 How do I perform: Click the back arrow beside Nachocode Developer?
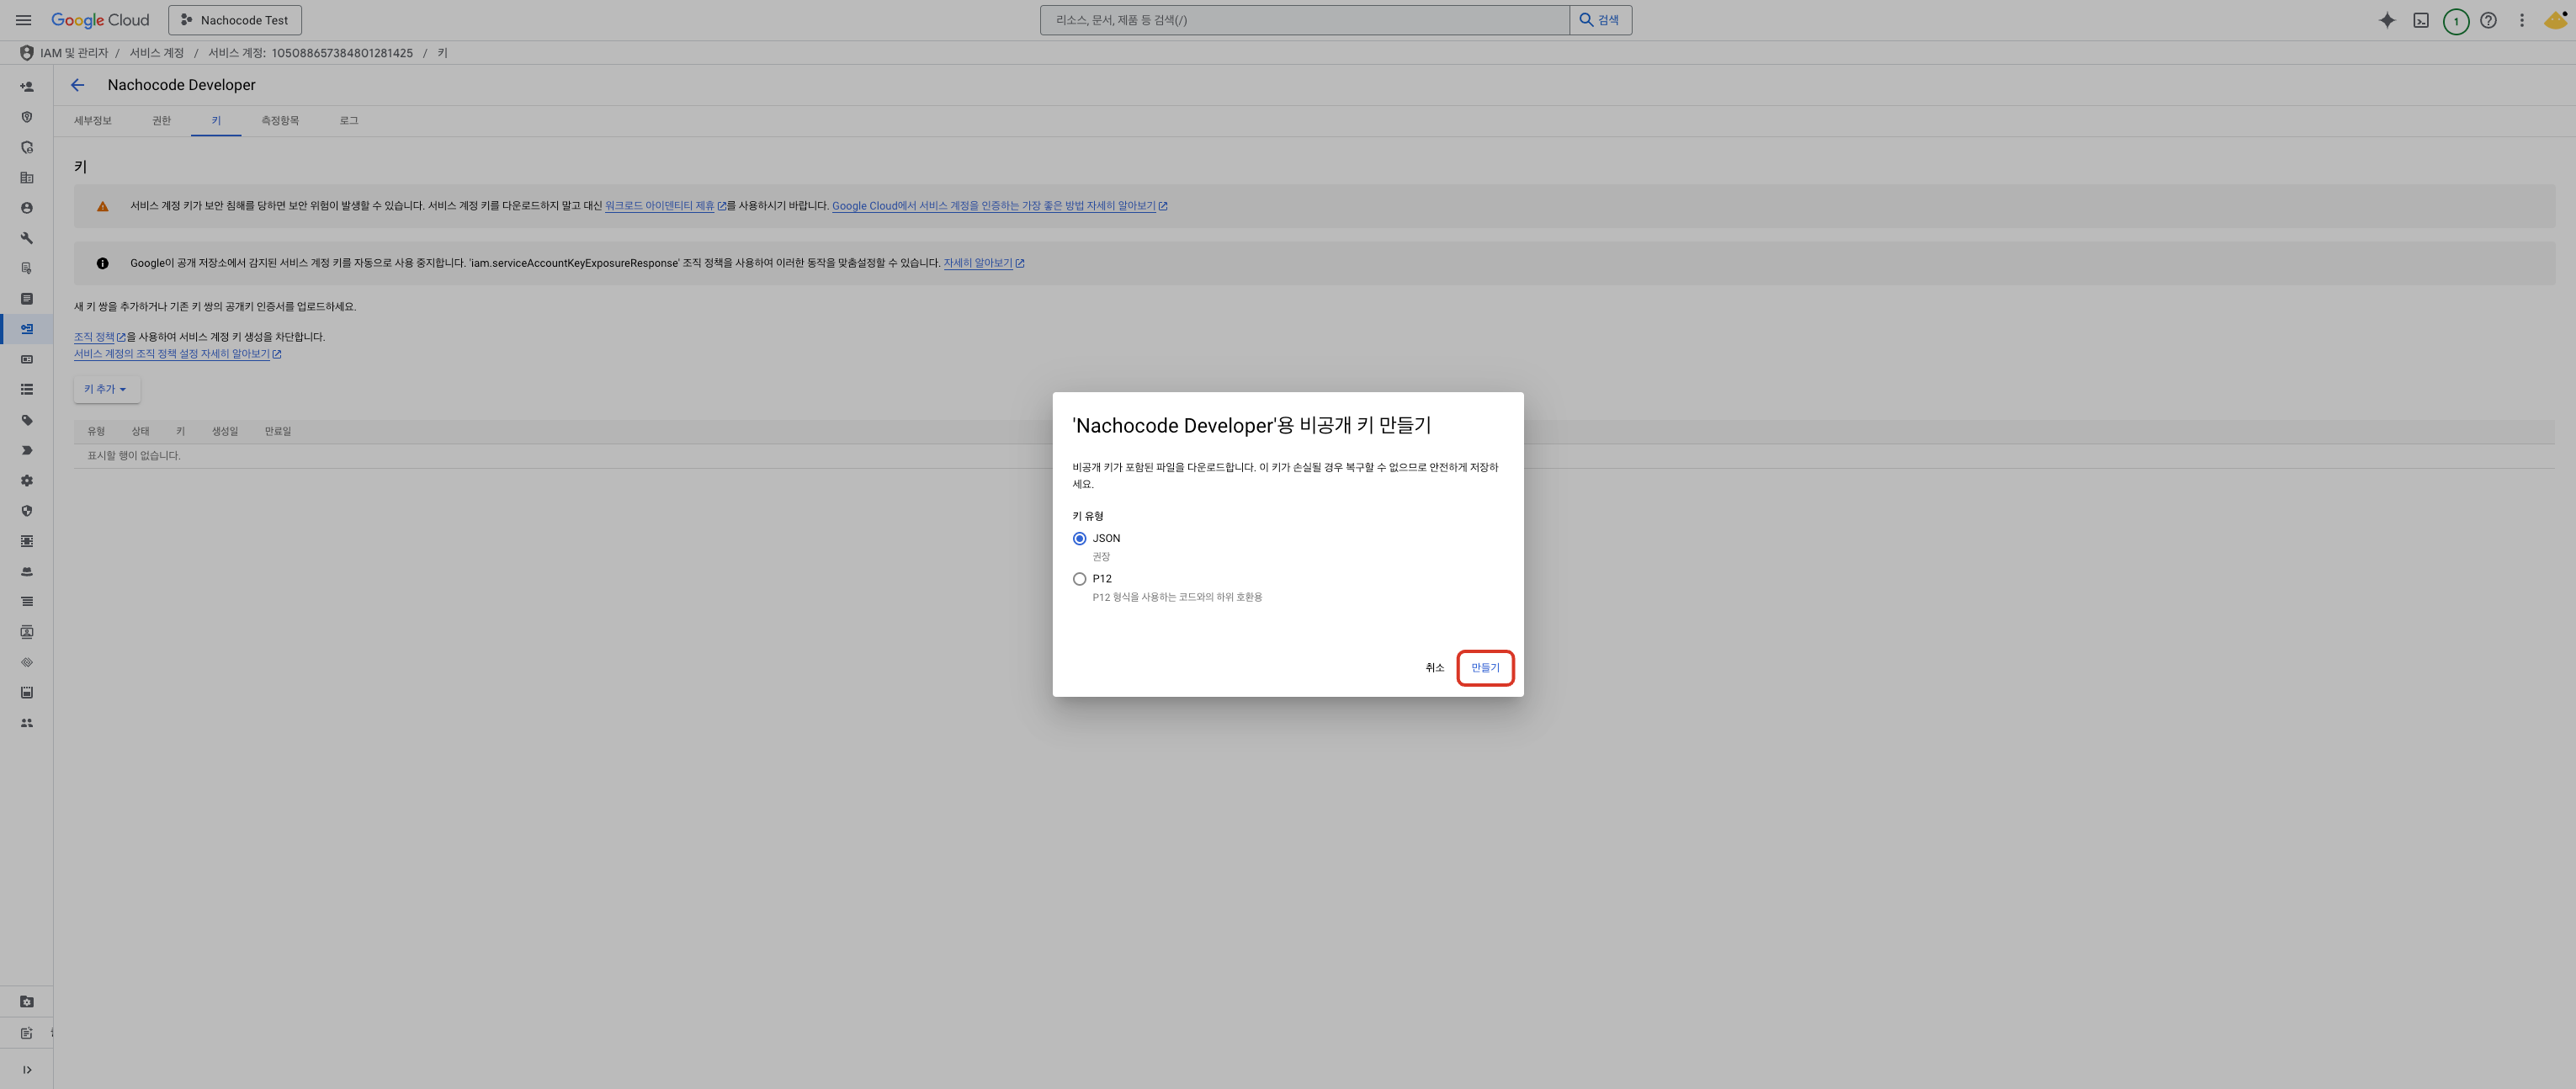pos(77,85)
